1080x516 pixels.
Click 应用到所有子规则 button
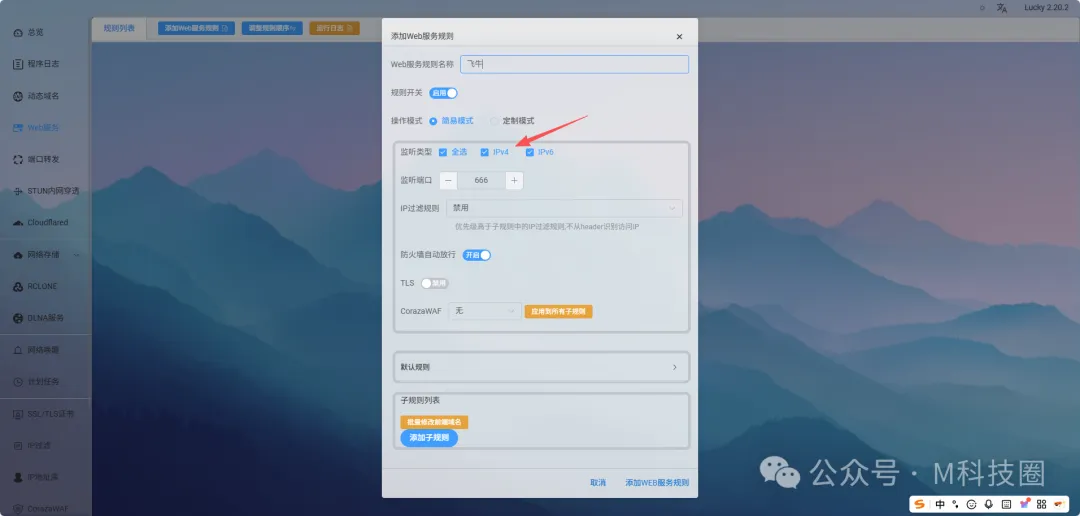click(559, 311)
